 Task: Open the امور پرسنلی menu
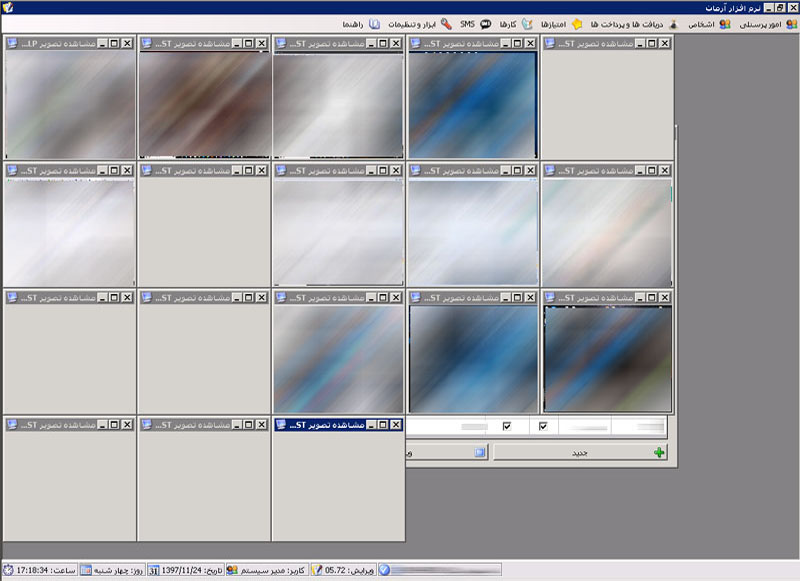click(768, 24)
